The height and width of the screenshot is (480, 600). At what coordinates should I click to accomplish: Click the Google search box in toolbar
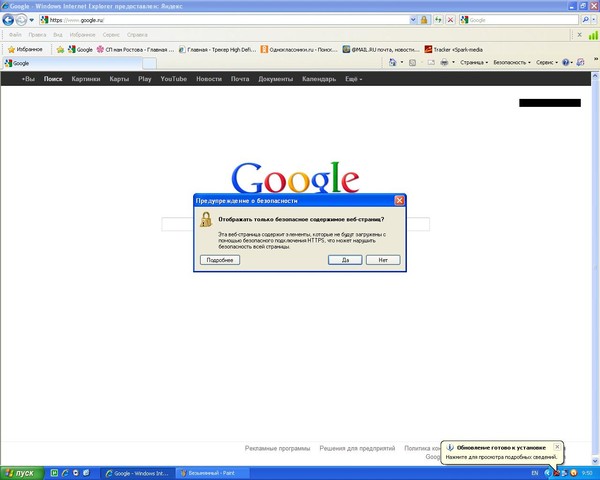tap(520, 20)
